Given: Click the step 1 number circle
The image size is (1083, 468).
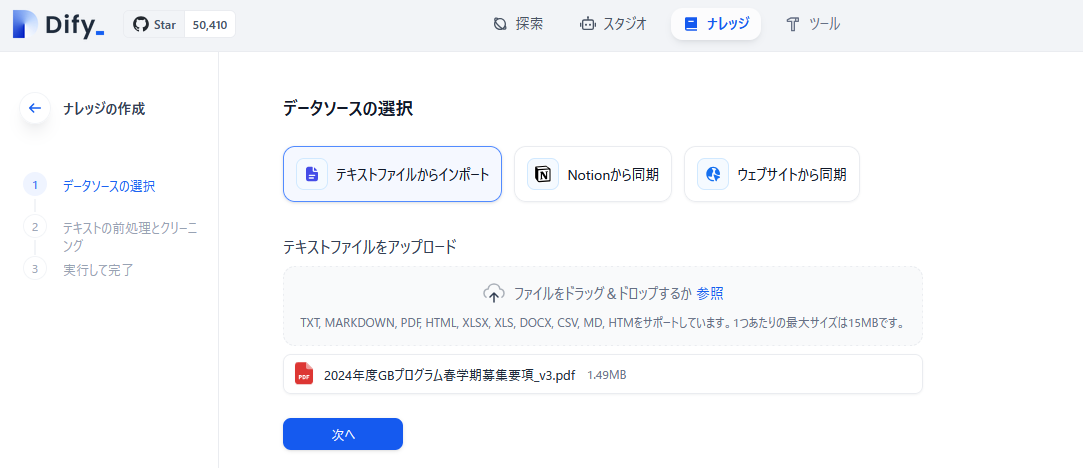Looking at the screenshot, I should click(x=35, y=185).
